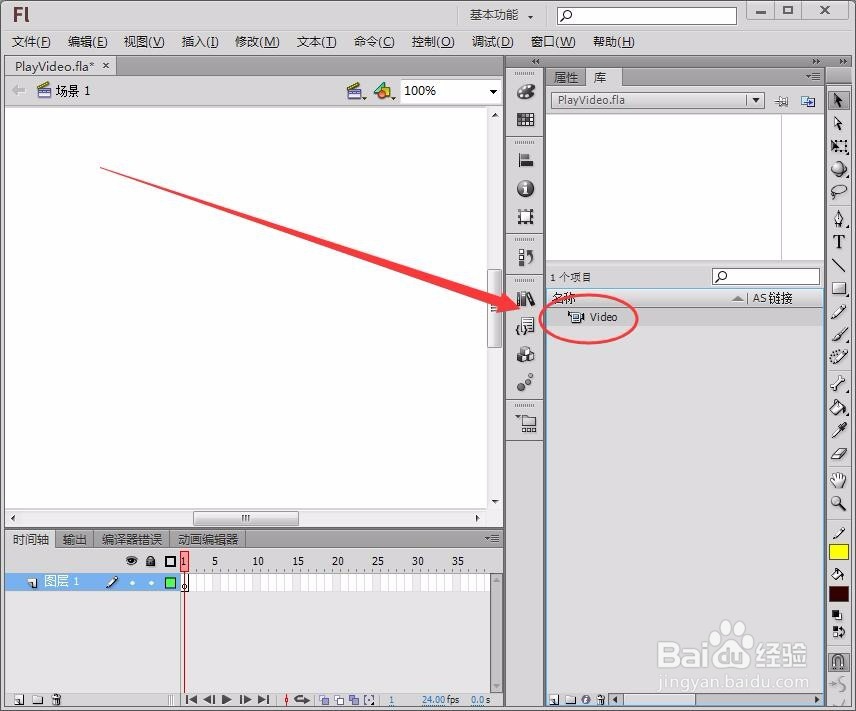The height and width of the screenshot is (711, 856).
Task: Click Library item Properties info icon
Action: [586, 700]
